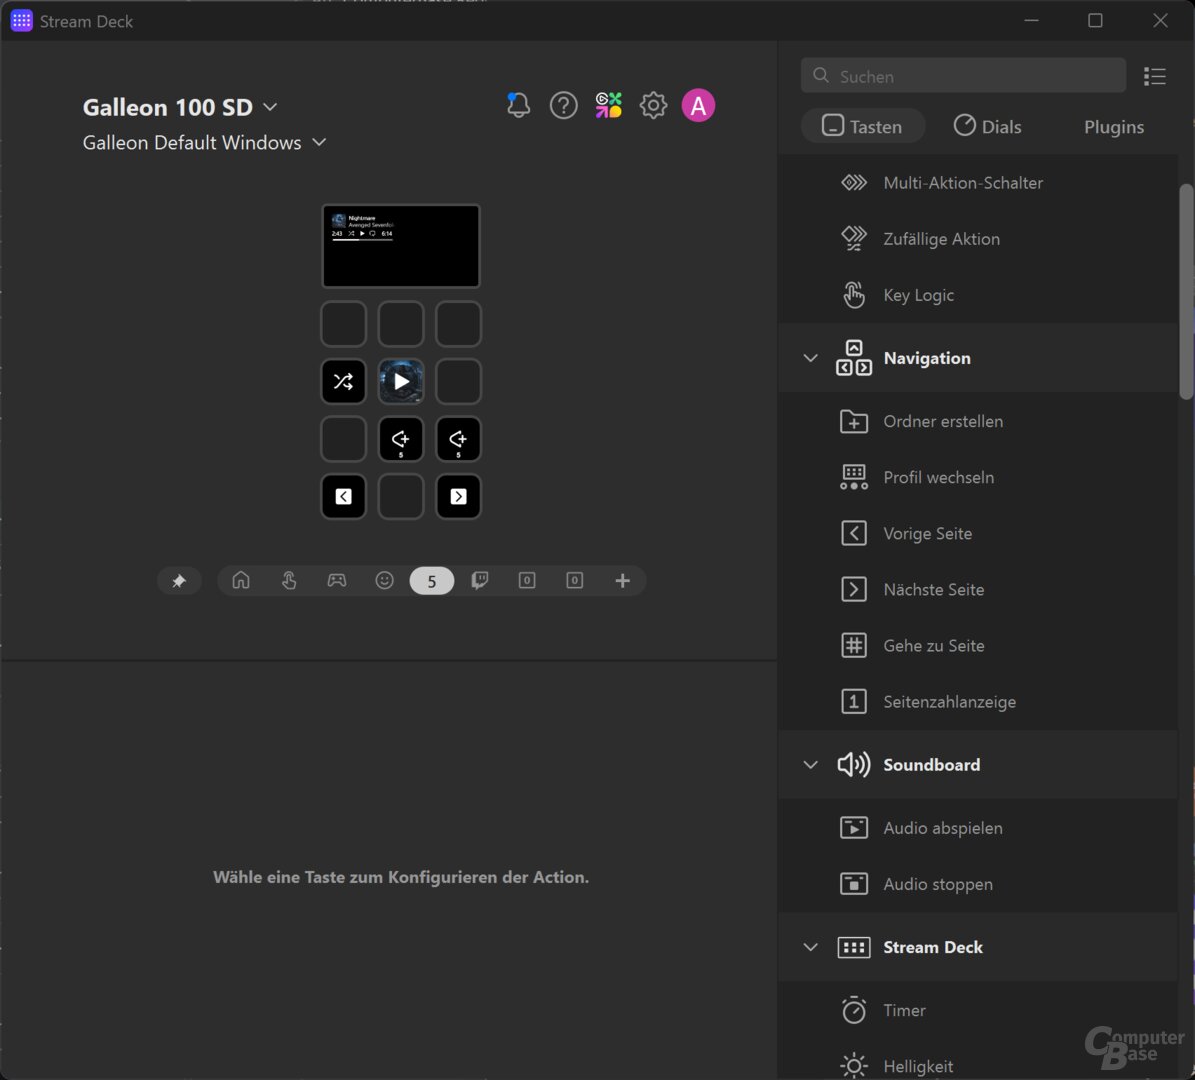Open the Twitch profile page
The image size is (1195, 1080).
479,580
